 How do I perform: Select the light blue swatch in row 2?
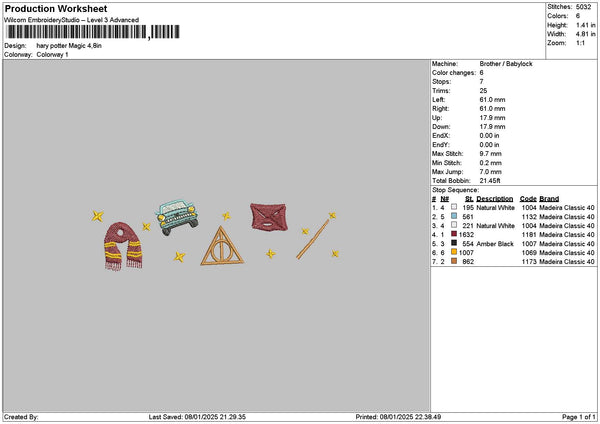[454, 216]
